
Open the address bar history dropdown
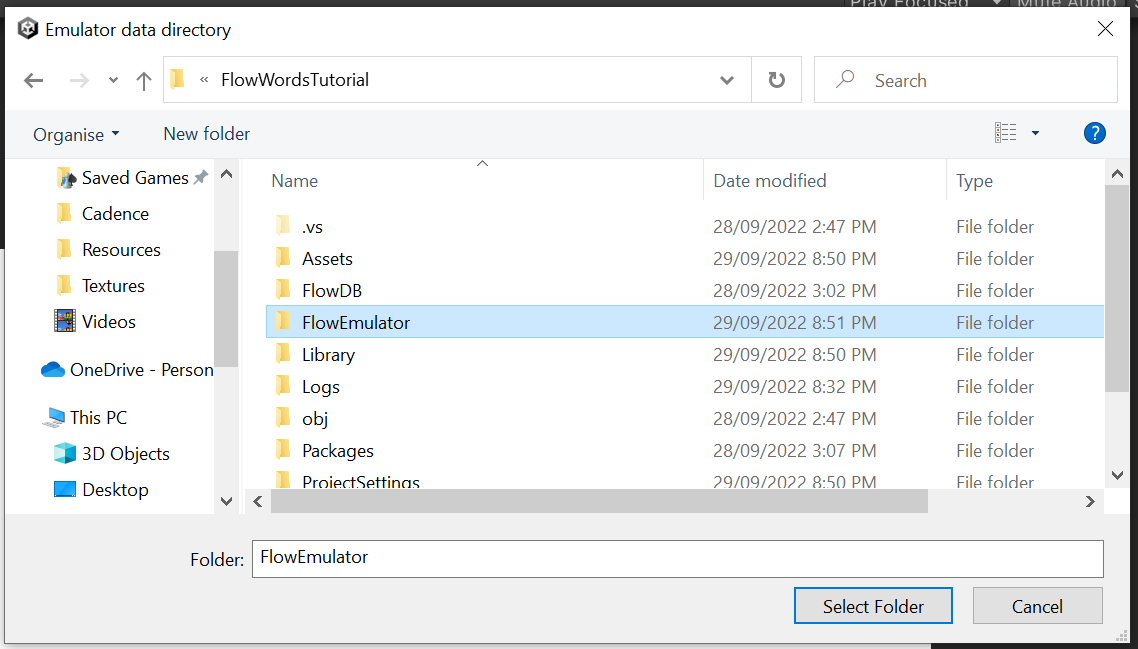point(726,80)
